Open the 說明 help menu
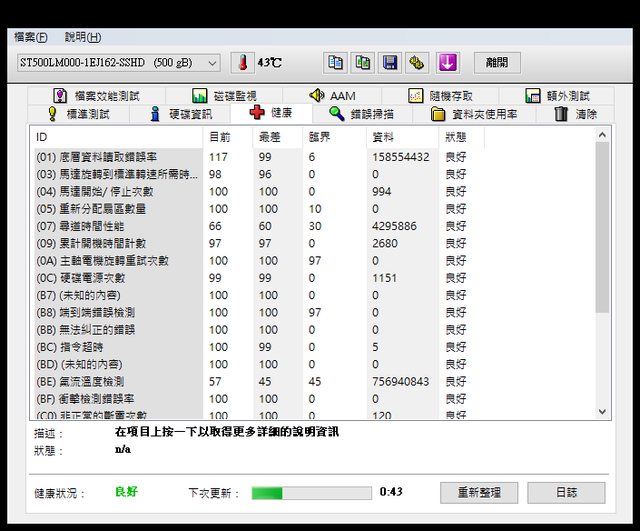Screen dimensions: 640x531 (x=82, y=37)
